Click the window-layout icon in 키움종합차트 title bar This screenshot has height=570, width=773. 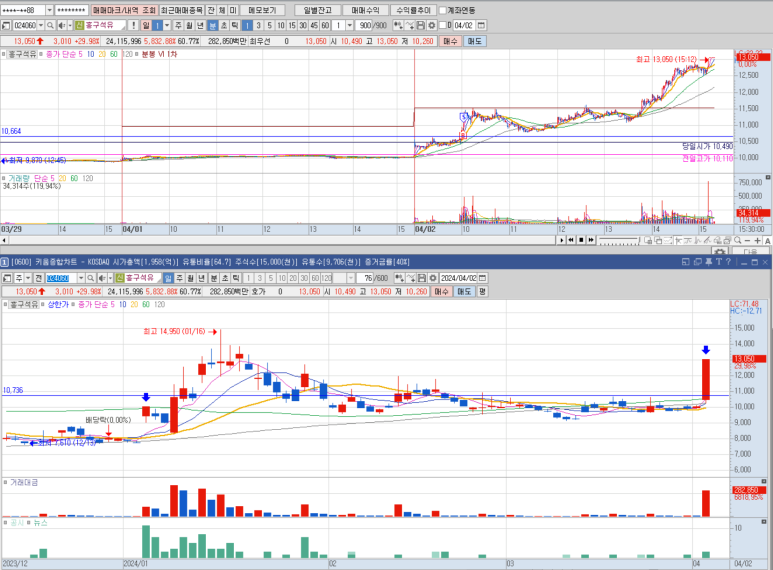[685, 262]
